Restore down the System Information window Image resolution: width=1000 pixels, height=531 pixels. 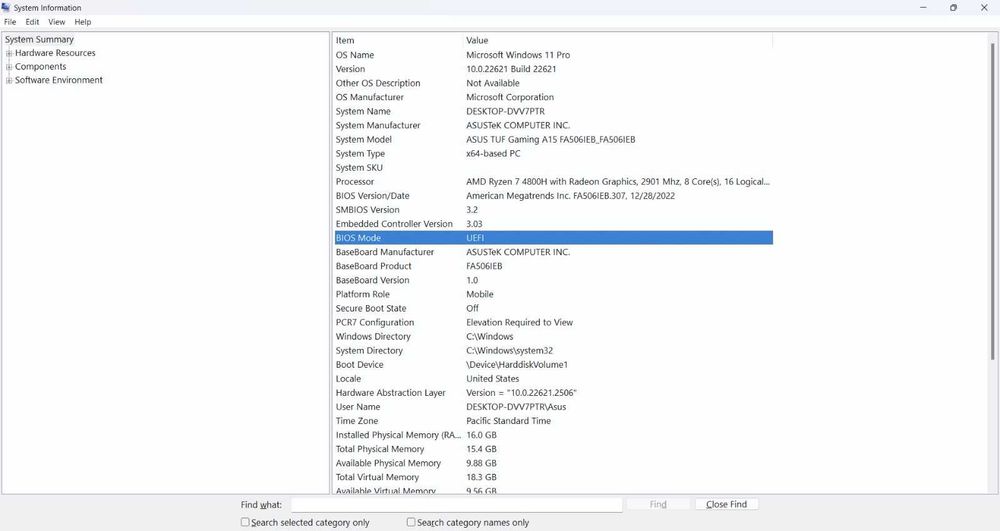coord(953,8)
